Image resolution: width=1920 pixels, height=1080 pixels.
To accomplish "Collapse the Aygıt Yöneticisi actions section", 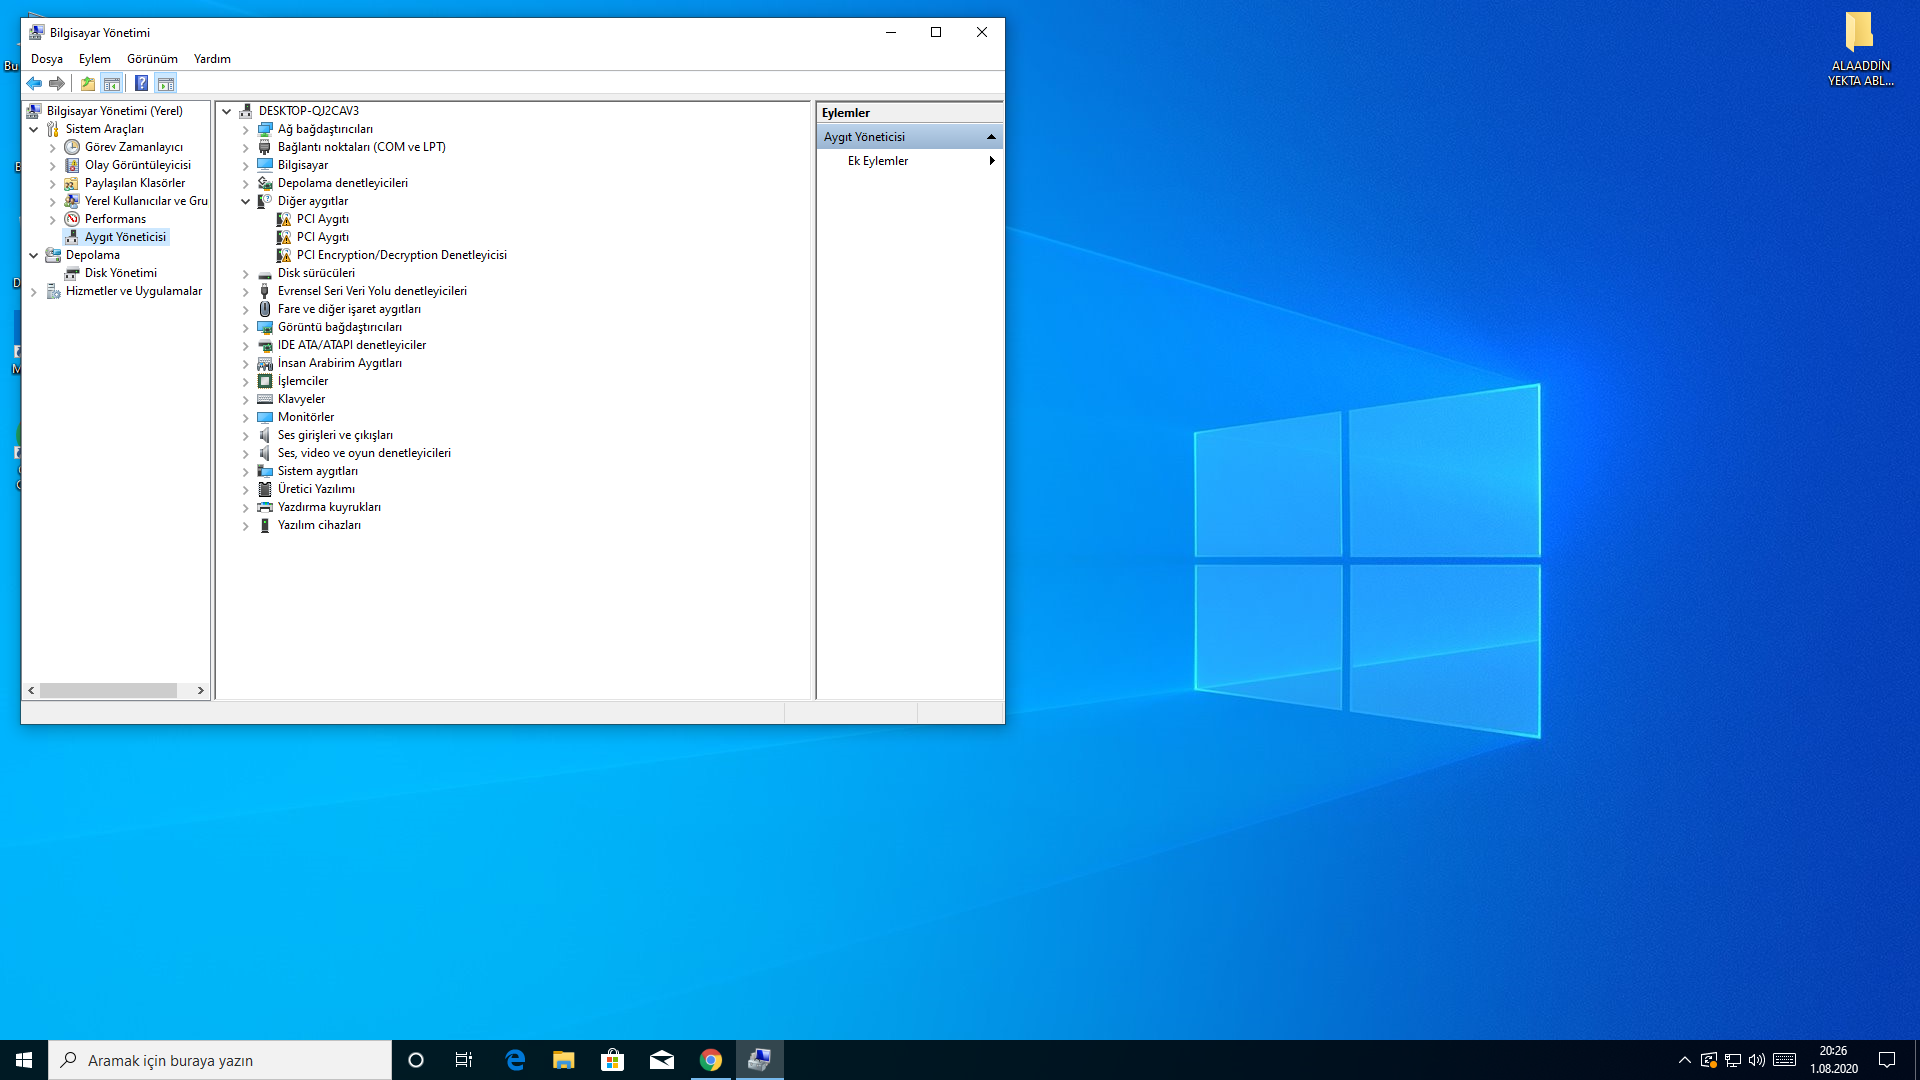I will (x=991, y=137).
